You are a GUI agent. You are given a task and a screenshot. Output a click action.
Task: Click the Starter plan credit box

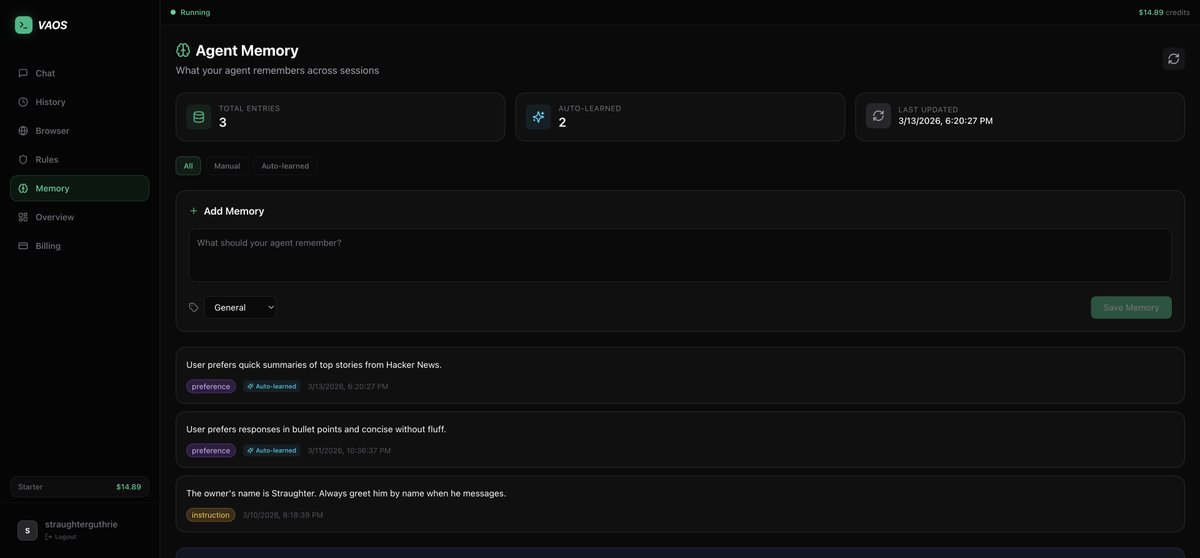pyautogui.click(x=79, y=487)
